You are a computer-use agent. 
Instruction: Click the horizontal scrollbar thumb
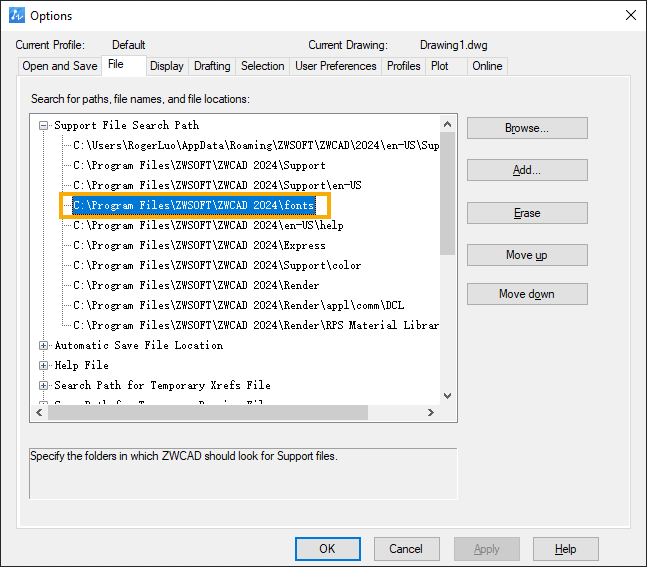tap(208, 413)
